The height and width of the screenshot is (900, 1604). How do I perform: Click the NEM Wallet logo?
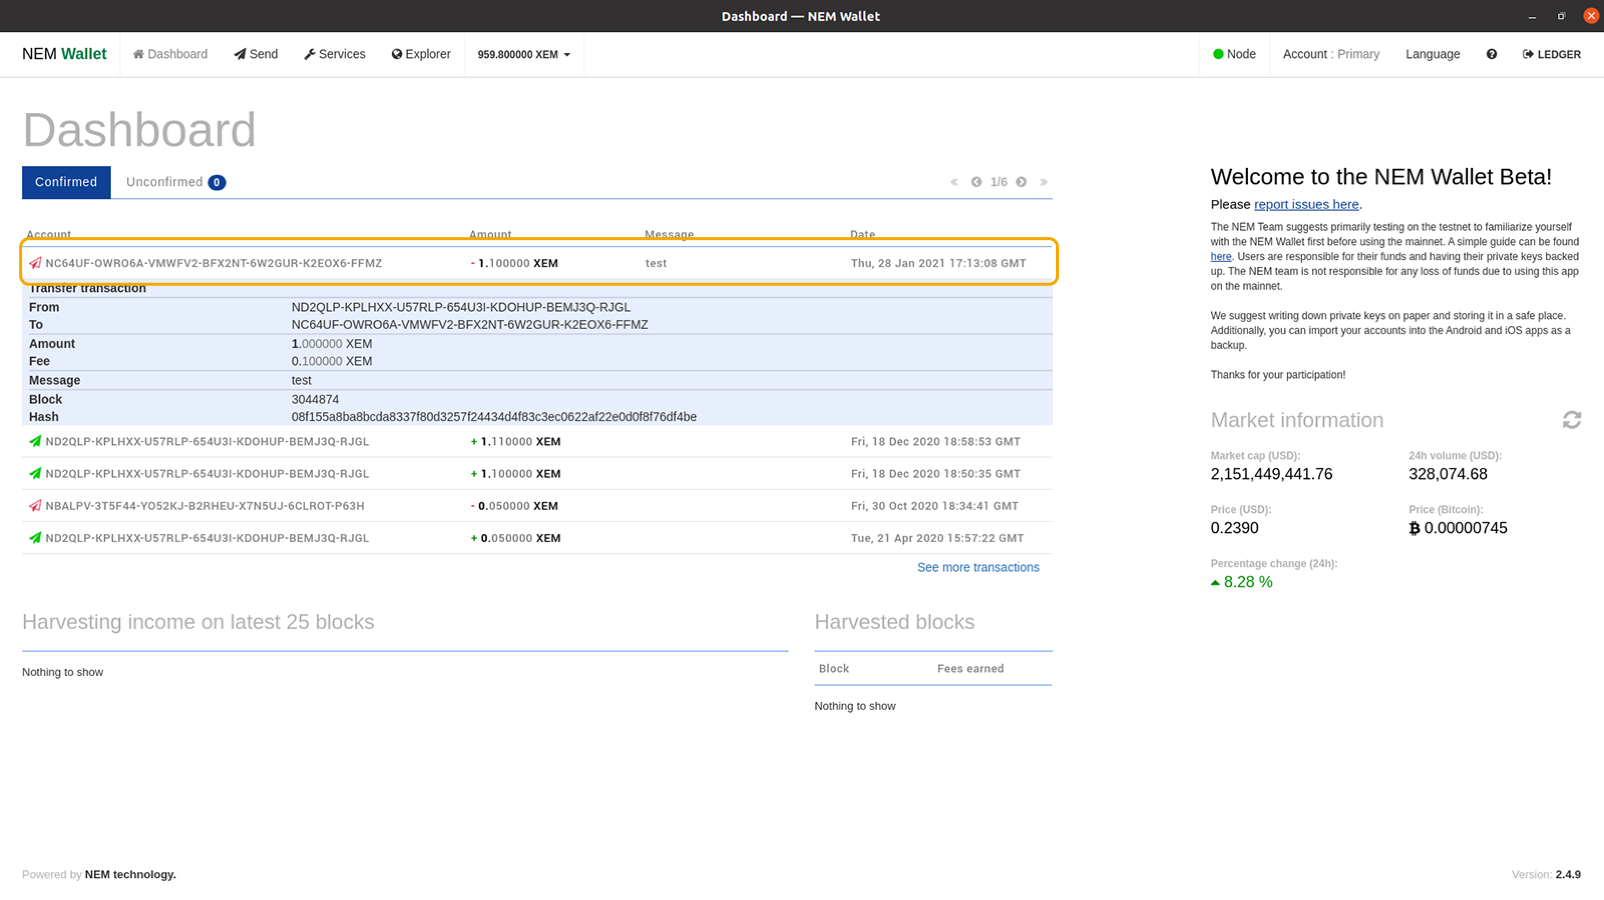tap(64, 54)
